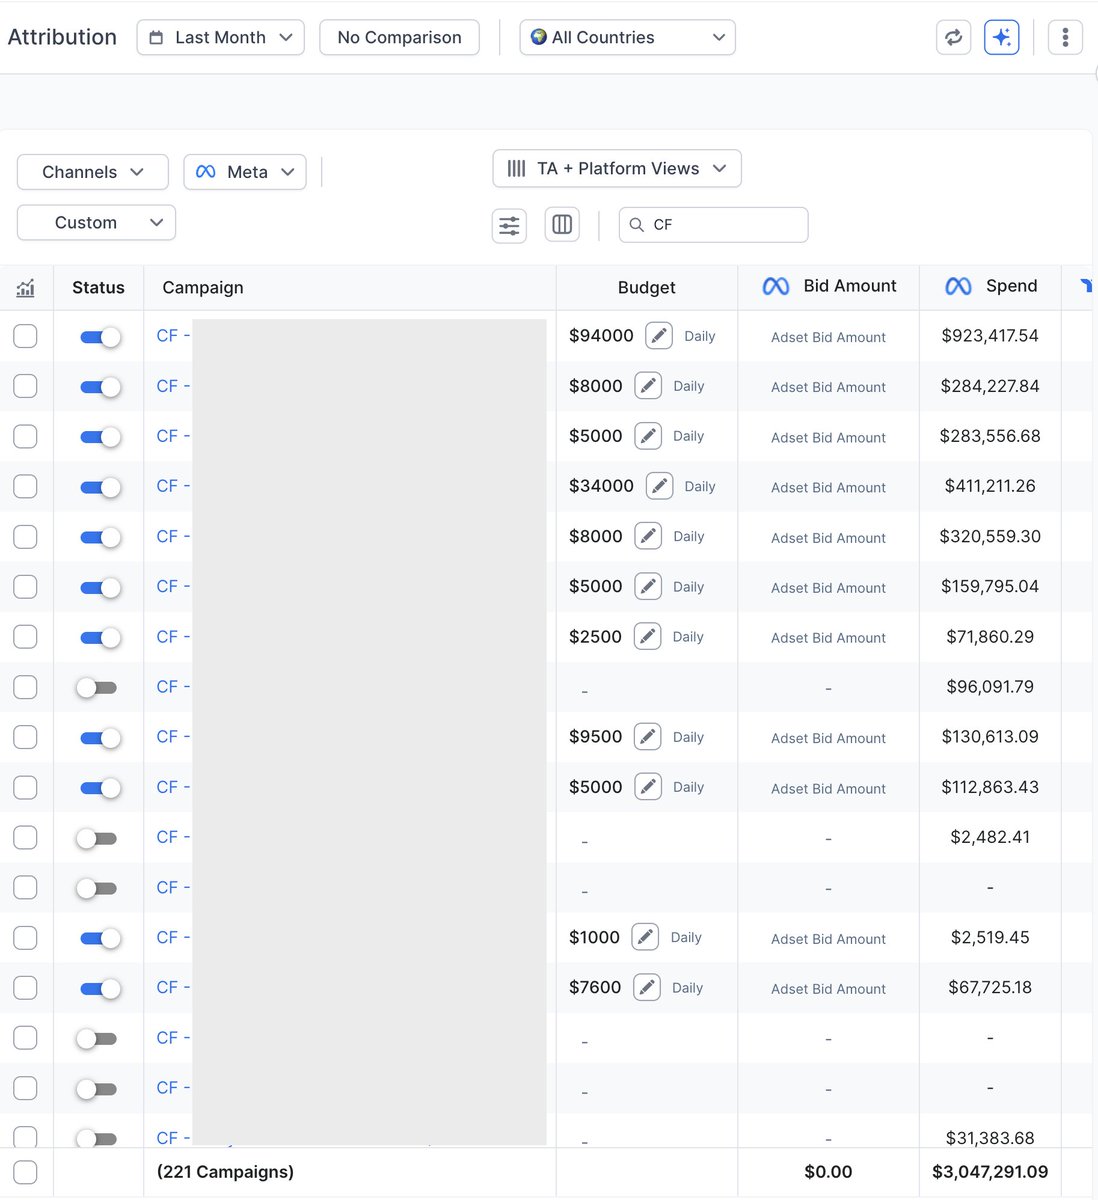Edit budget pencil in $159,795.04 spend row
1098x1200 pixels.
[647, 586]
